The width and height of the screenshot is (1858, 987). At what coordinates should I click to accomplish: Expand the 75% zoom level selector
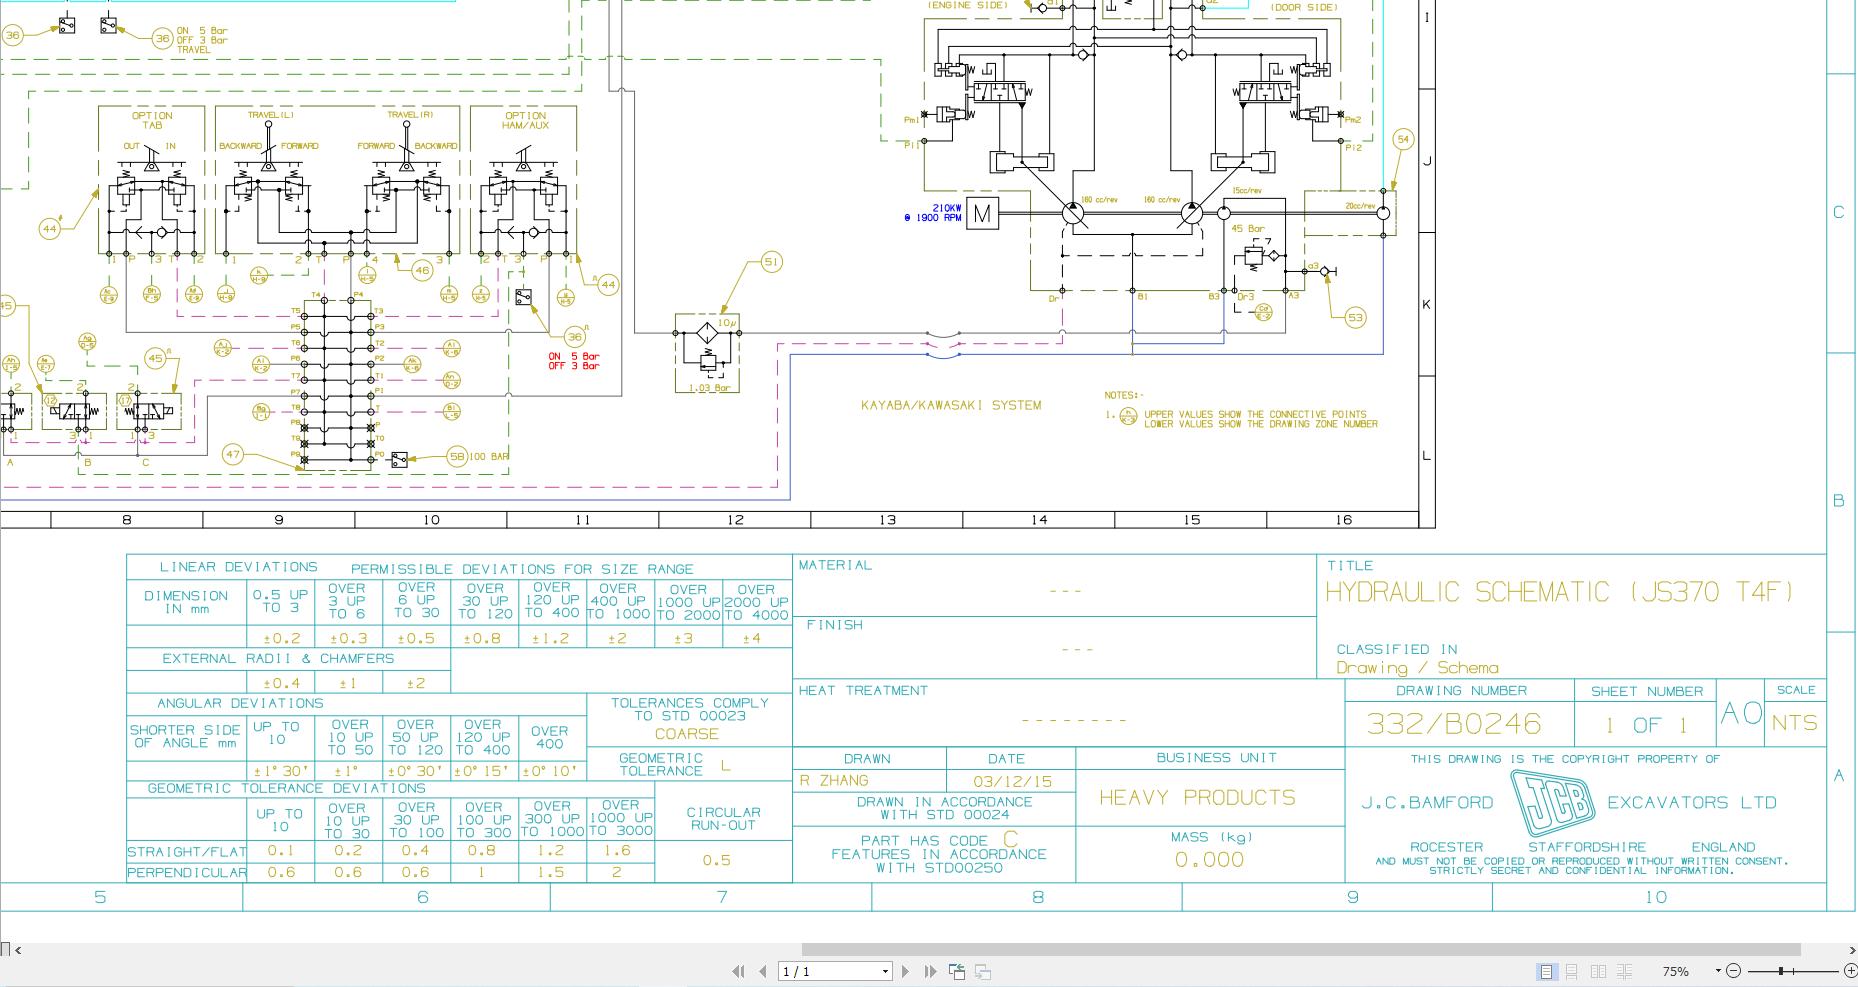click(x=1717, y=970)
